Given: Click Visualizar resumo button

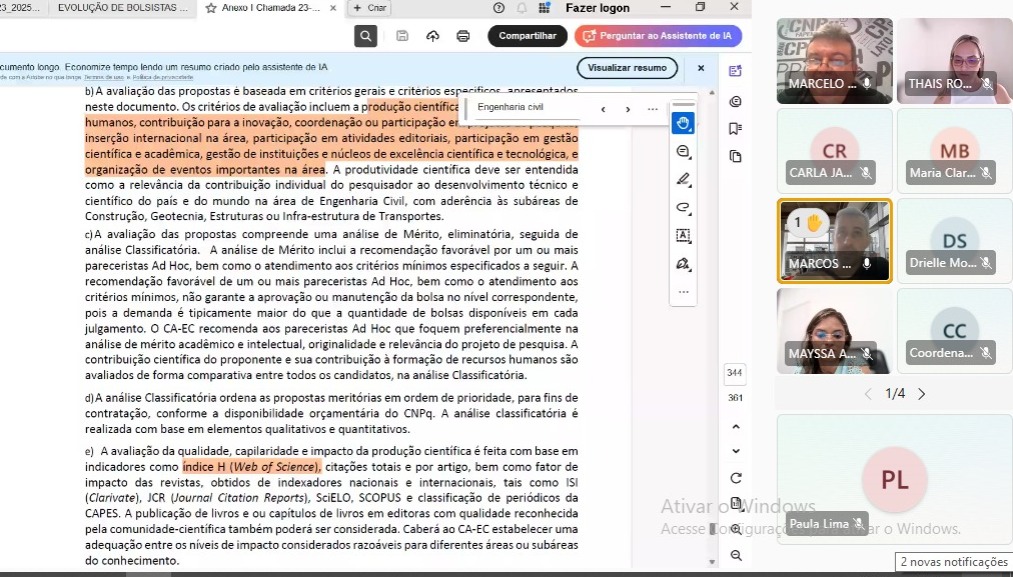Looking at the screenshot, I should pos(627,68).
